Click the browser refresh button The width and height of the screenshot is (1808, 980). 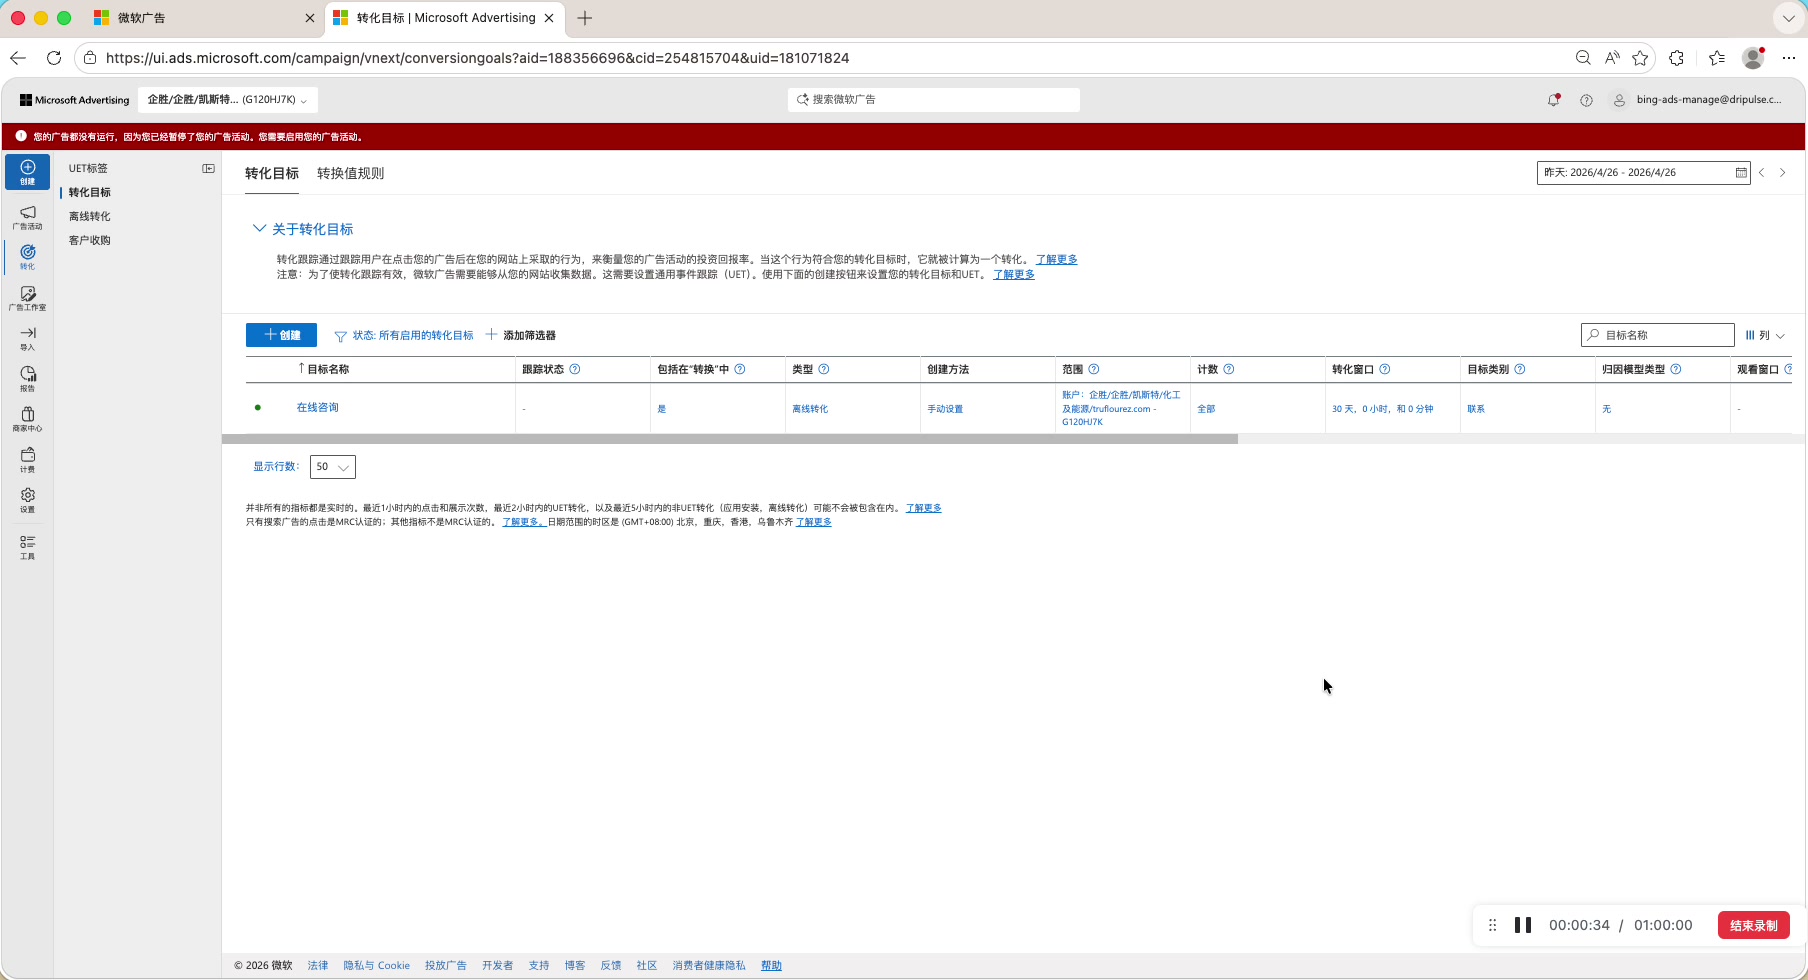pyautogui.click(x=54, y=58)
